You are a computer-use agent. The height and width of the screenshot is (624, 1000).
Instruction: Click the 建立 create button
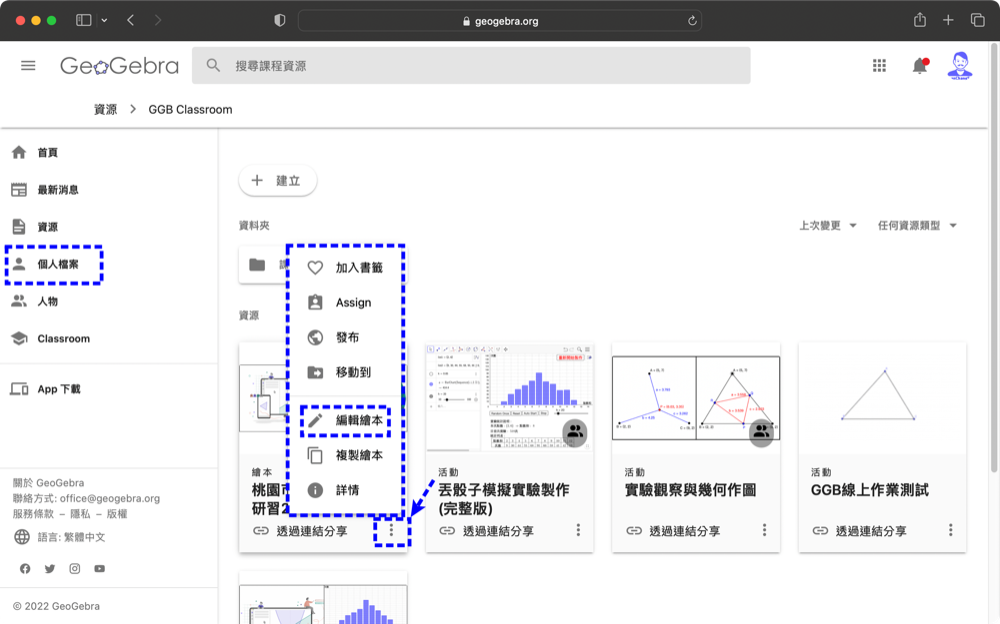tap(277, 181)
